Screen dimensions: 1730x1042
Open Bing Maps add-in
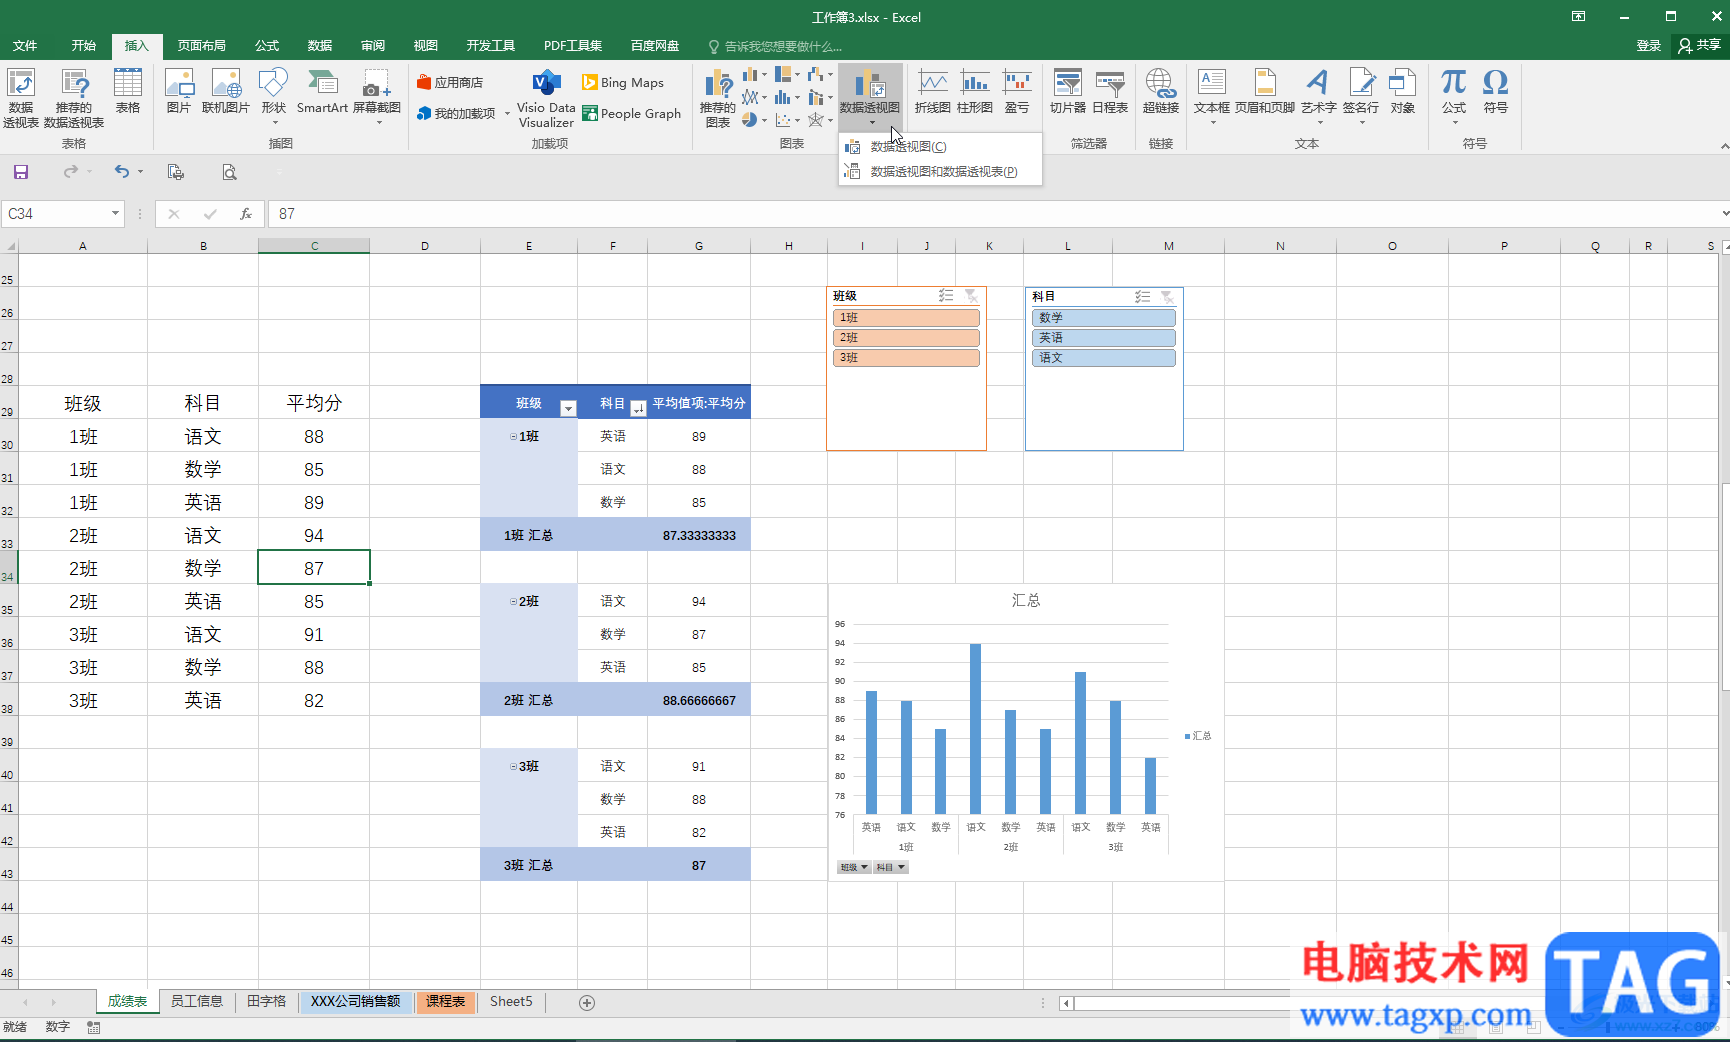[x=623, y=82]
